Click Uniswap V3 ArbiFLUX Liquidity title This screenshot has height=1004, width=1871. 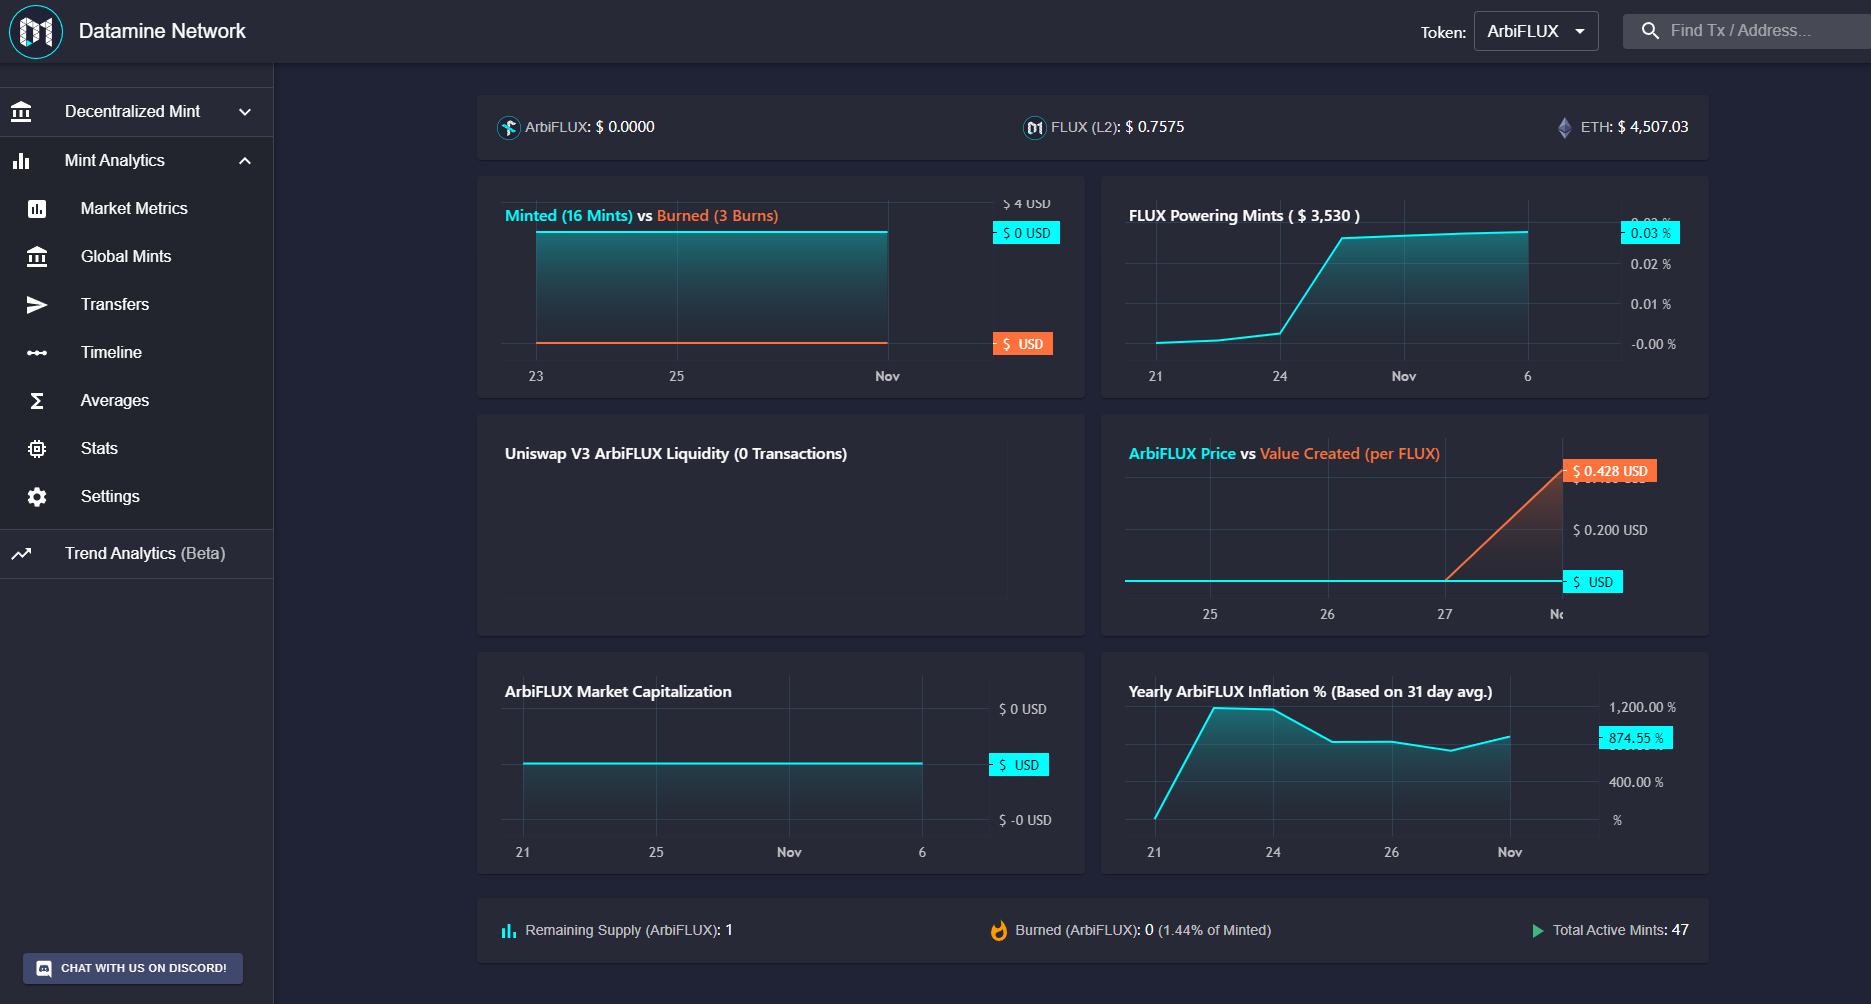pos(676,454)
